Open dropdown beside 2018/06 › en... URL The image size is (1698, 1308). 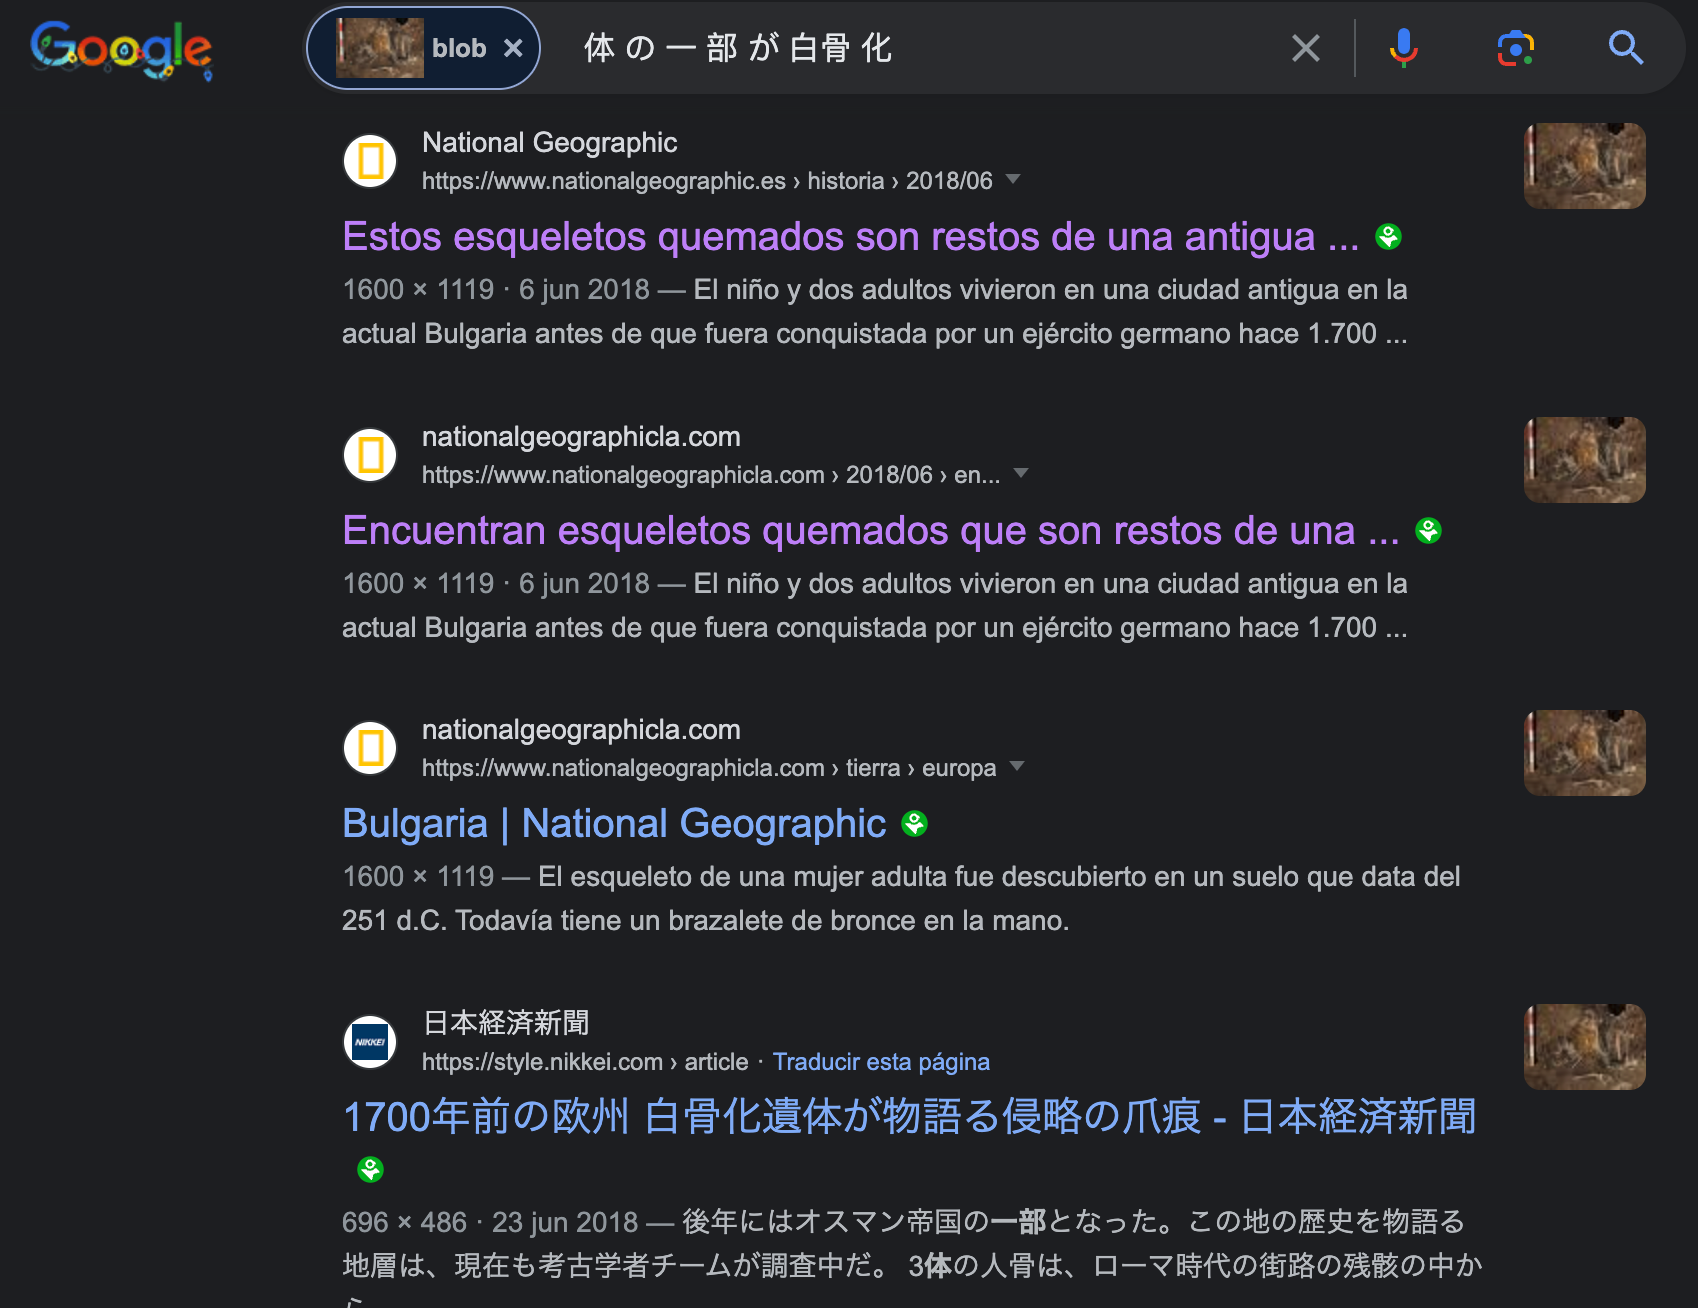(1021, 474)
